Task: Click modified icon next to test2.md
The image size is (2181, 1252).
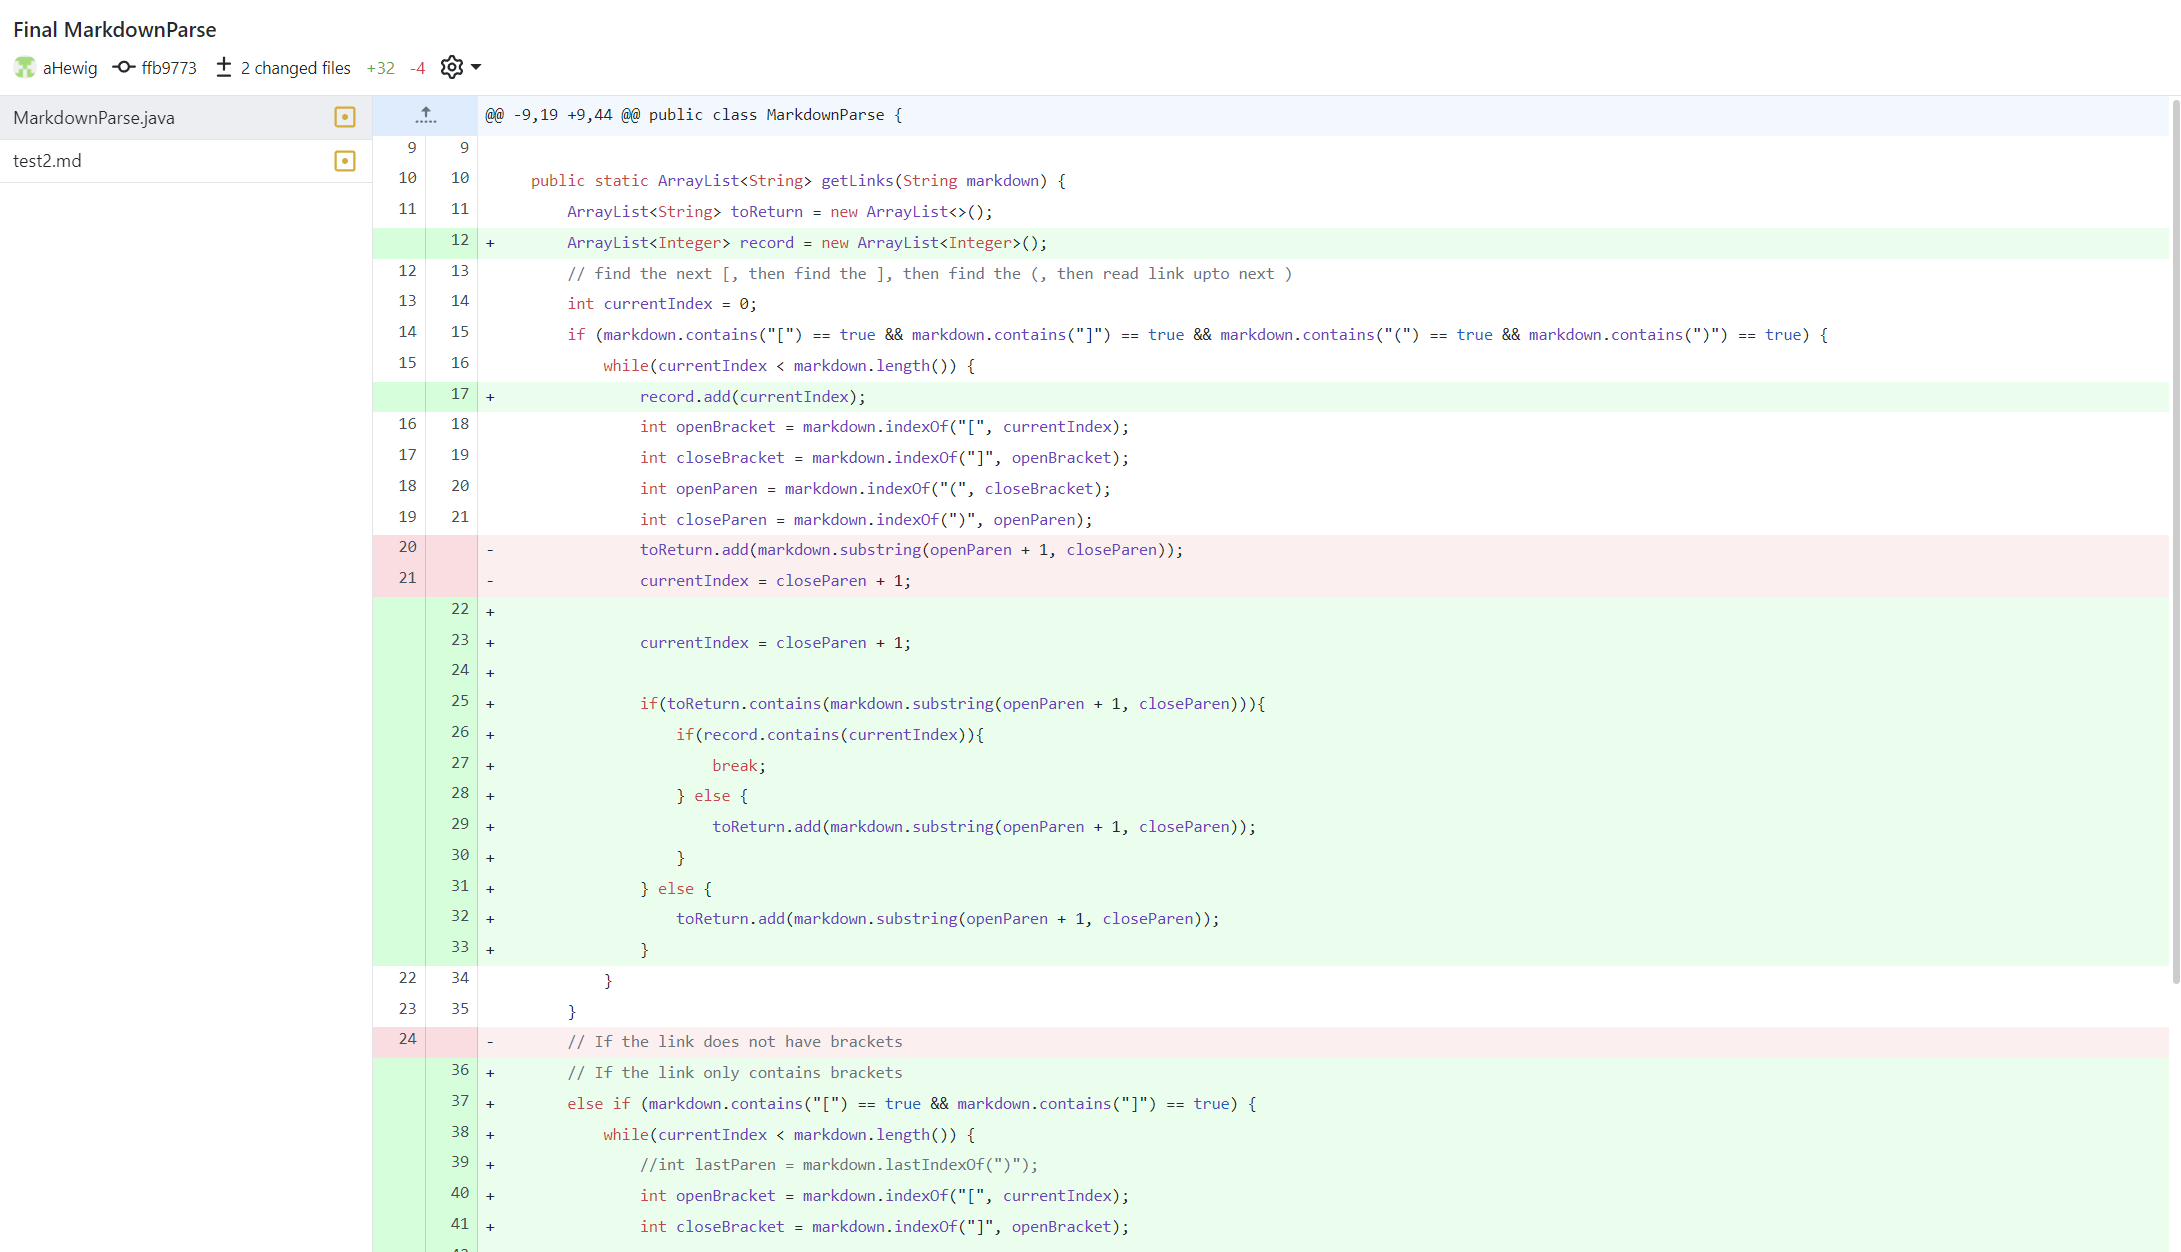Action: pos(345,161)
